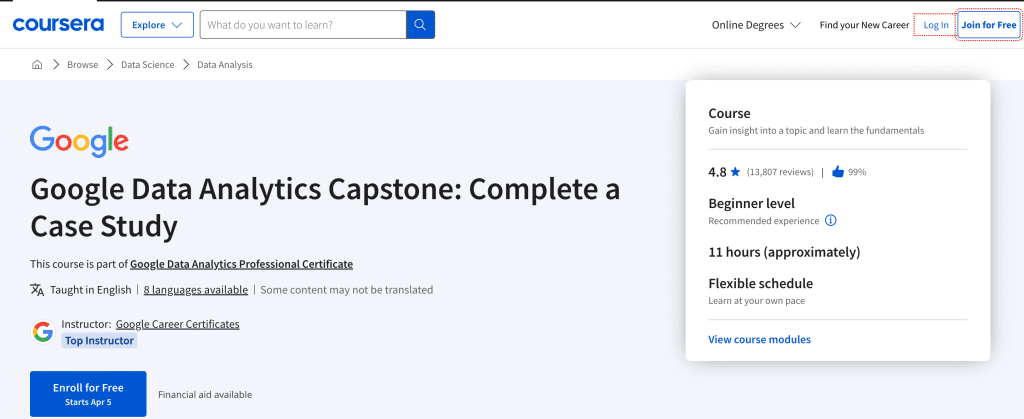This screenshot has height=419, width=1024.
Task: Select Browse in the breadcrumb
Action: (82, 65)
